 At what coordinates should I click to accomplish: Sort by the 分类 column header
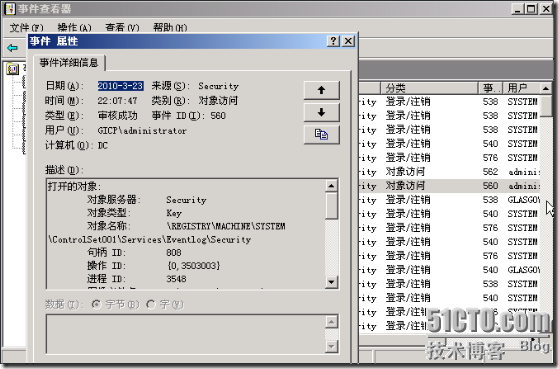coord(429,88)
